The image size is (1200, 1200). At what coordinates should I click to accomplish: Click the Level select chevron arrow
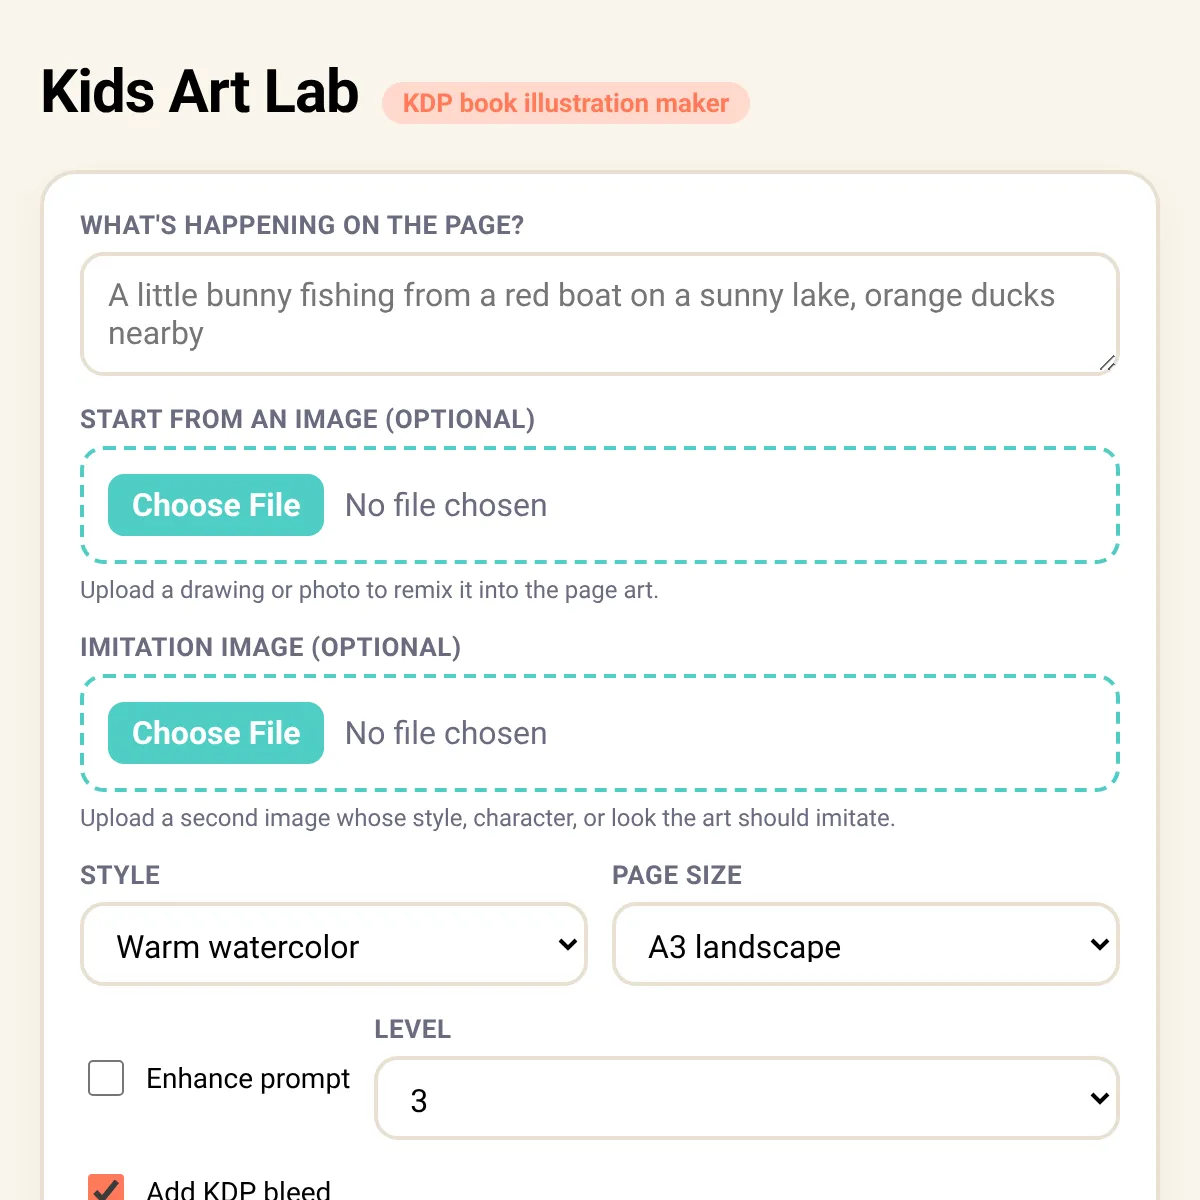1099,1099
